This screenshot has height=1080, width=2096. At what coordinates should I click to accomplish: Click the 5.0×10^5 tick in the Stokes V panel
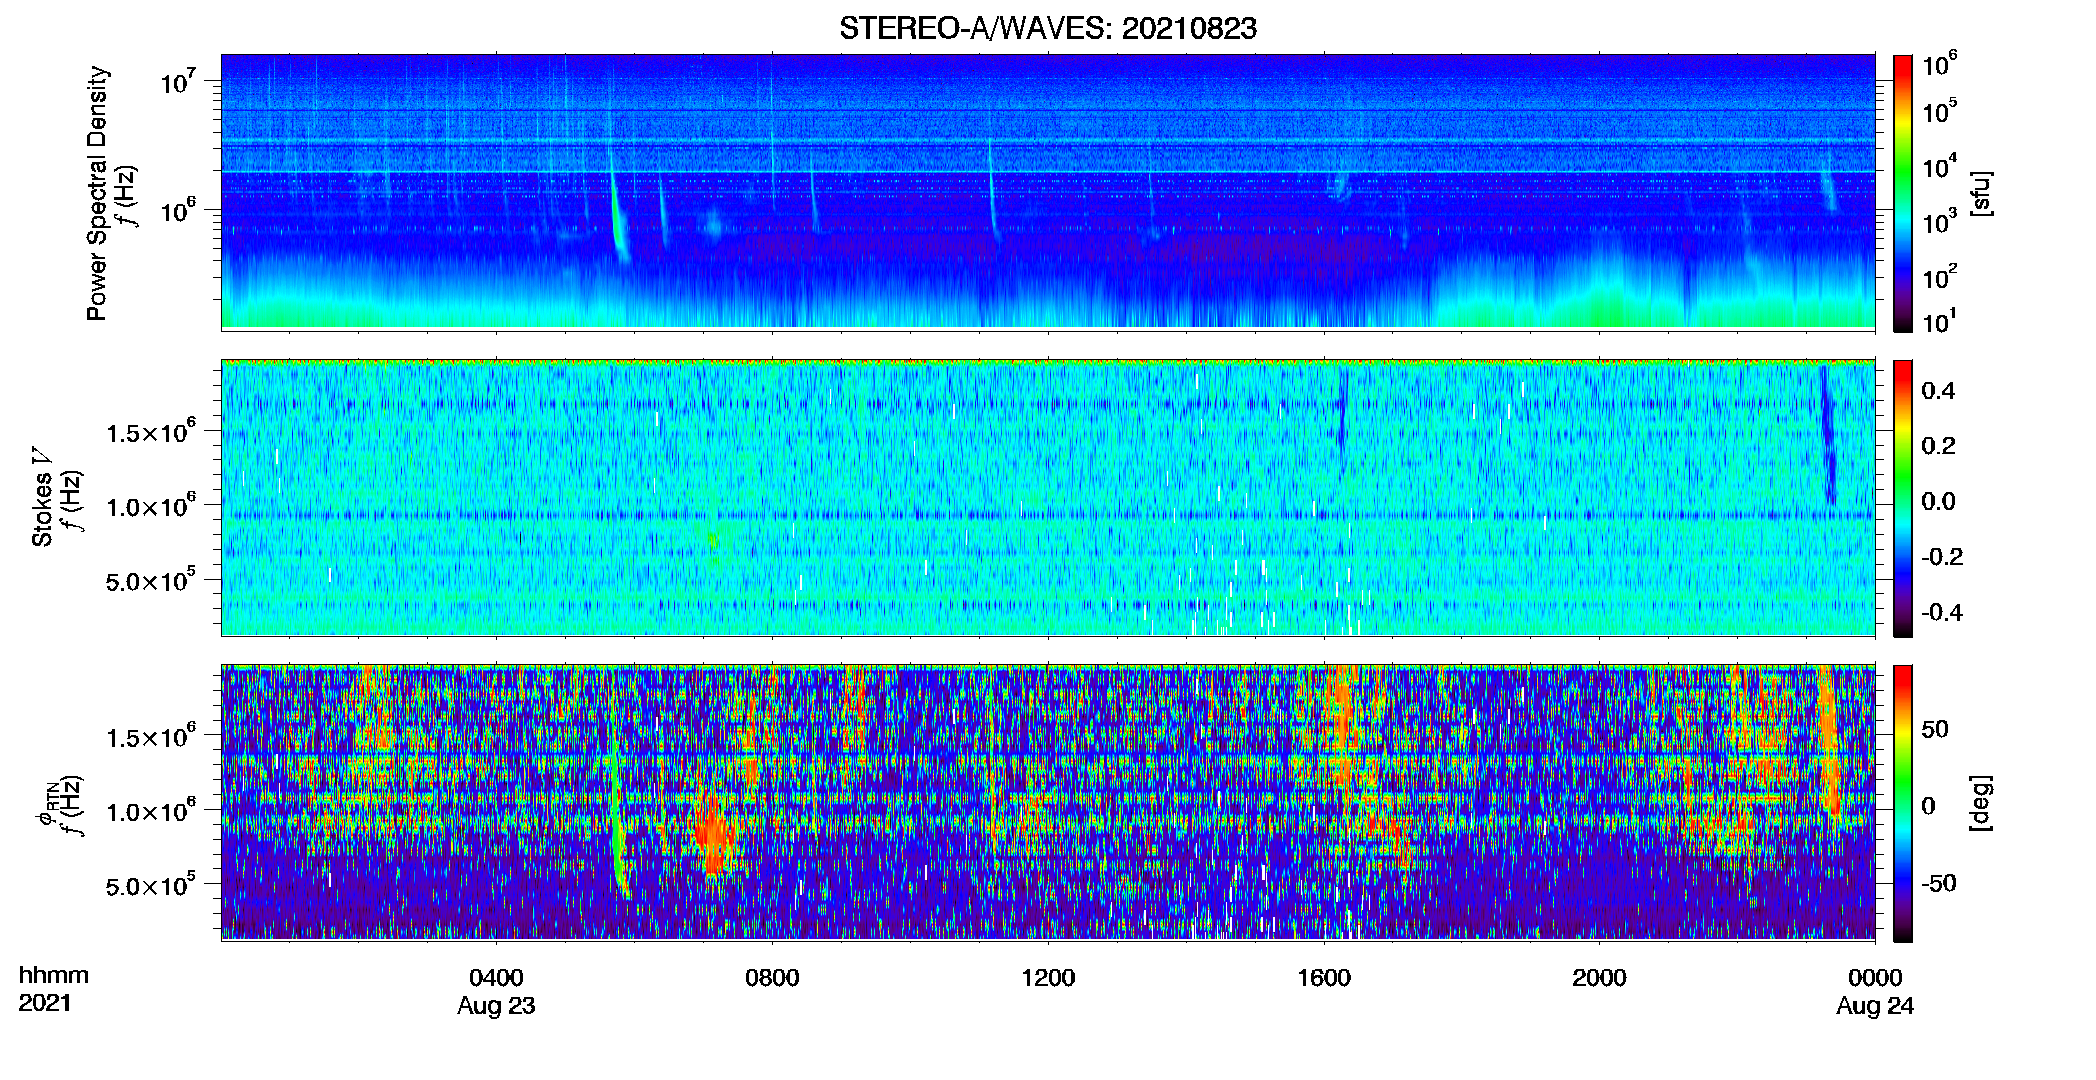pyautogui.click(x=151, y=580)
